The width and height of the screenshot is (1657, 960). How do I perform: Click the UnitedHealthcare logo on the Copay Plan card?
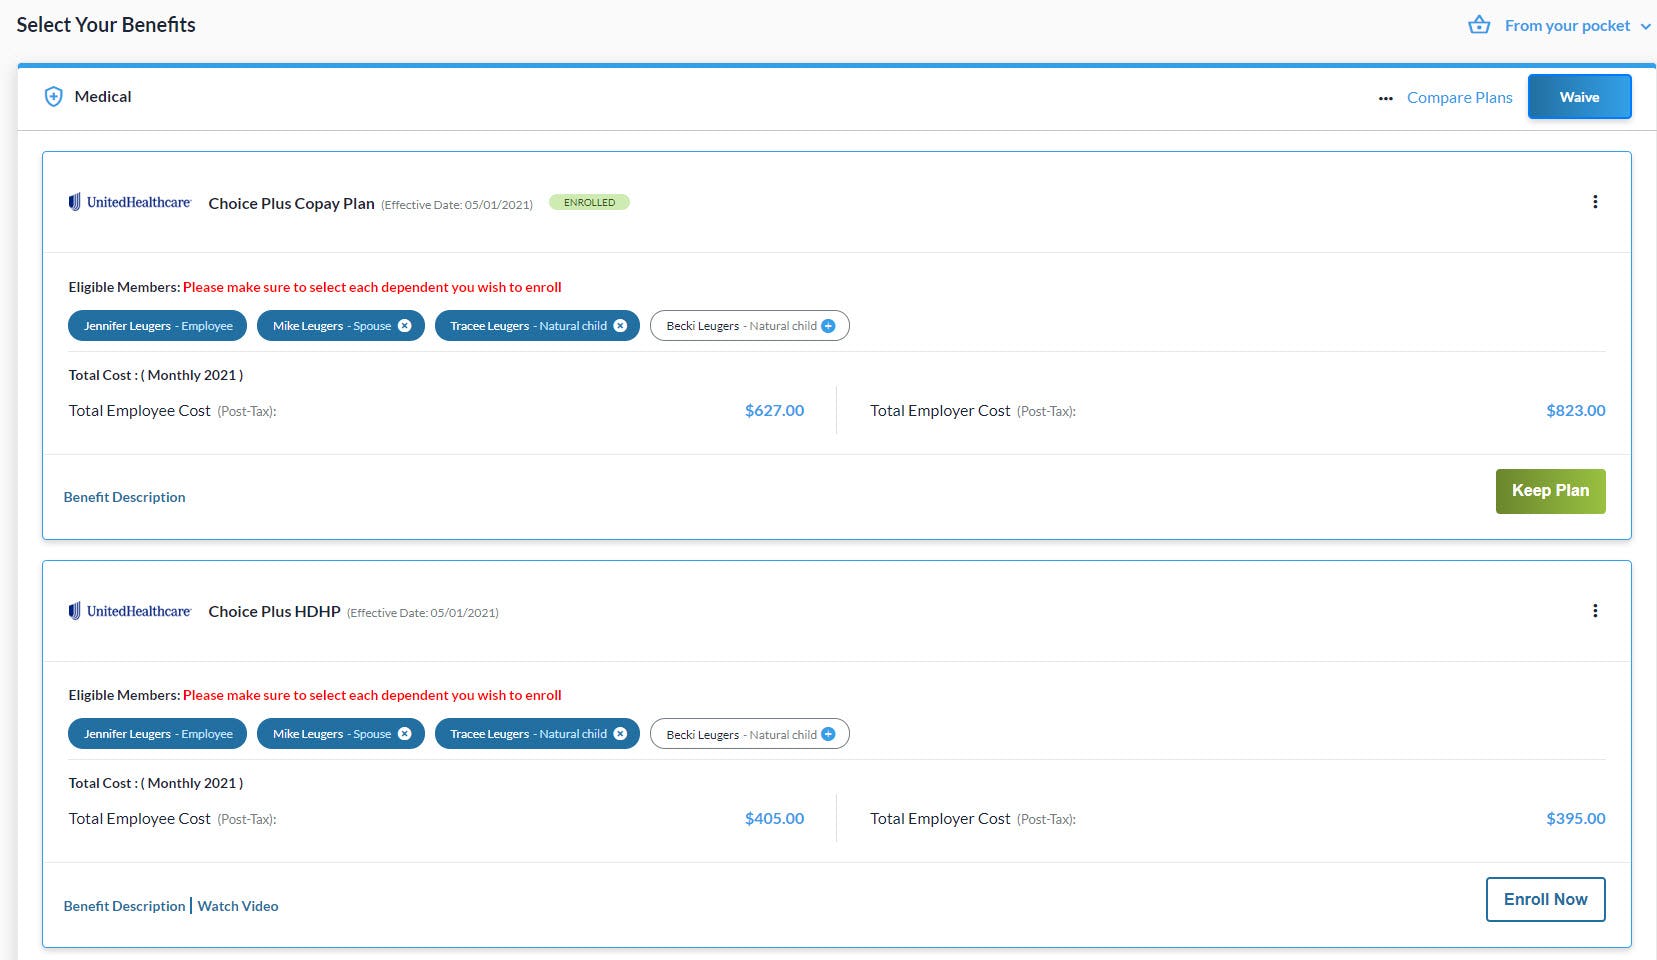coord(129,201)
